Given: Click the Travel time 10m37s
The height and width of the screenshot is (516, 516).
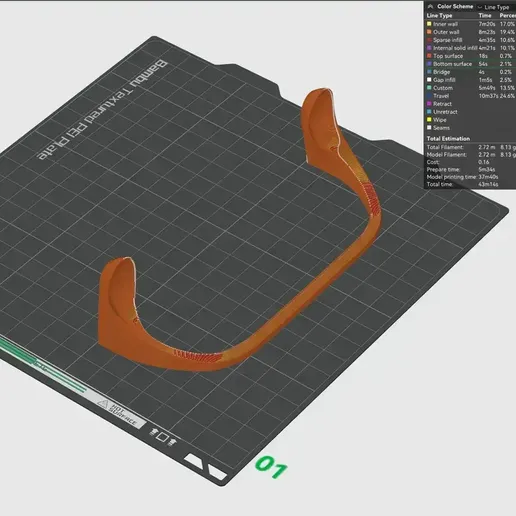Looking at the screenshot, I should [x=488, y=96].
